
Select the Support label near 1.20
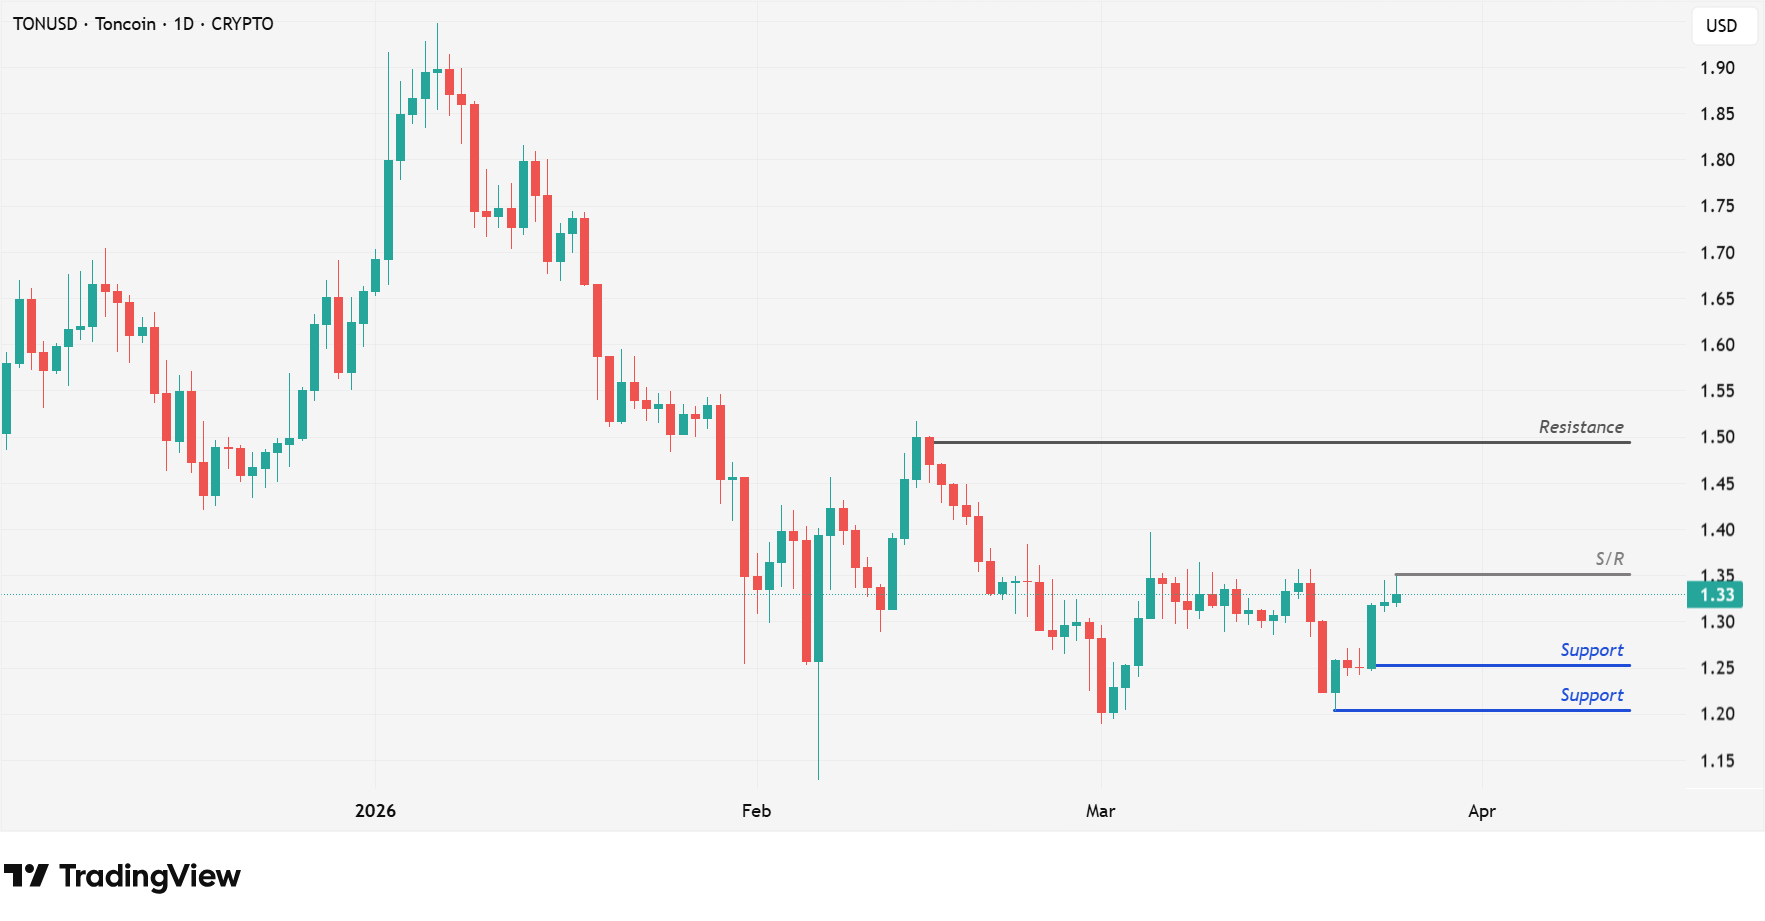pos(1591,695)
